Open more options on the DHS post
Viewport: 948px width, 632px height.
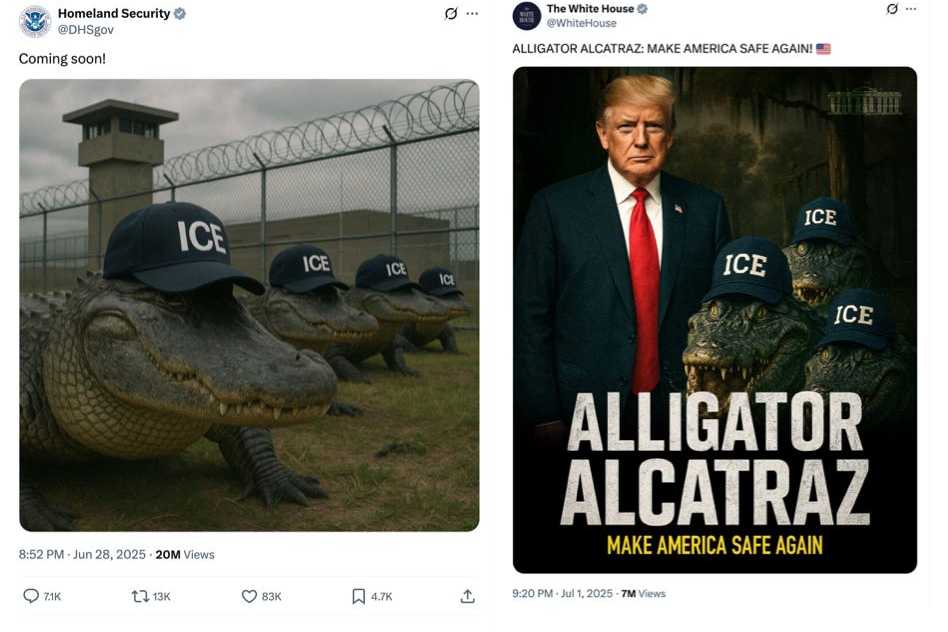coord(473,14)
